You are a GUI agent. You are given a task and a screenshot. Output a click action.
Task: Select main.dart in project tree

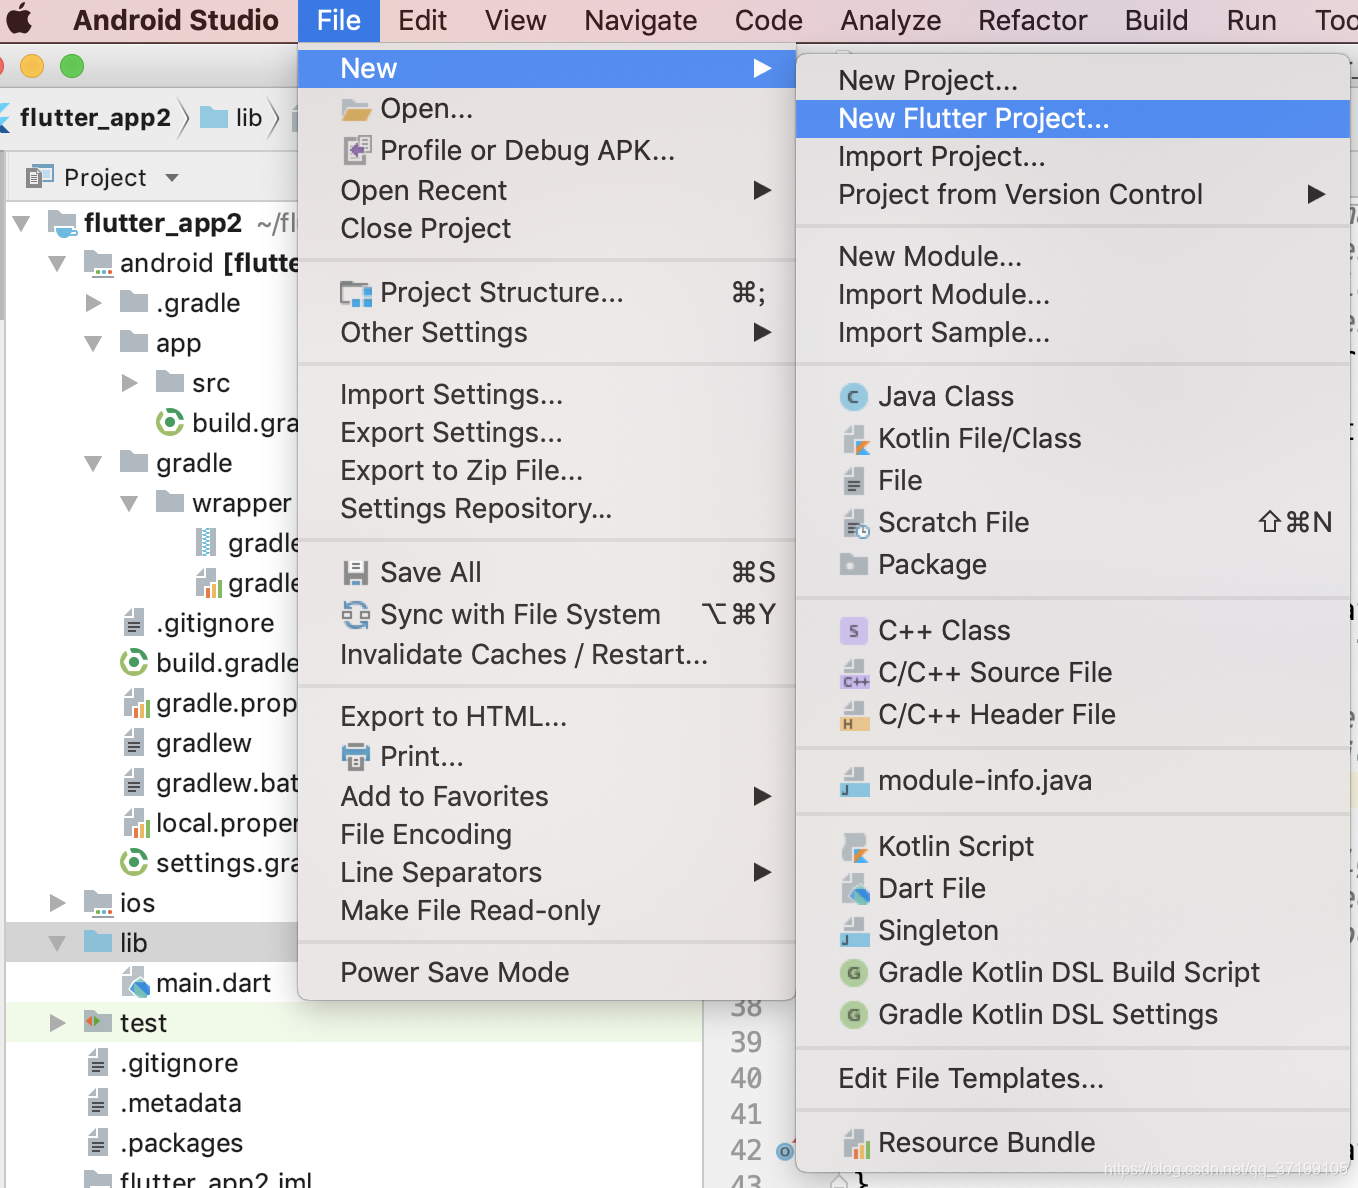[213, 983]
